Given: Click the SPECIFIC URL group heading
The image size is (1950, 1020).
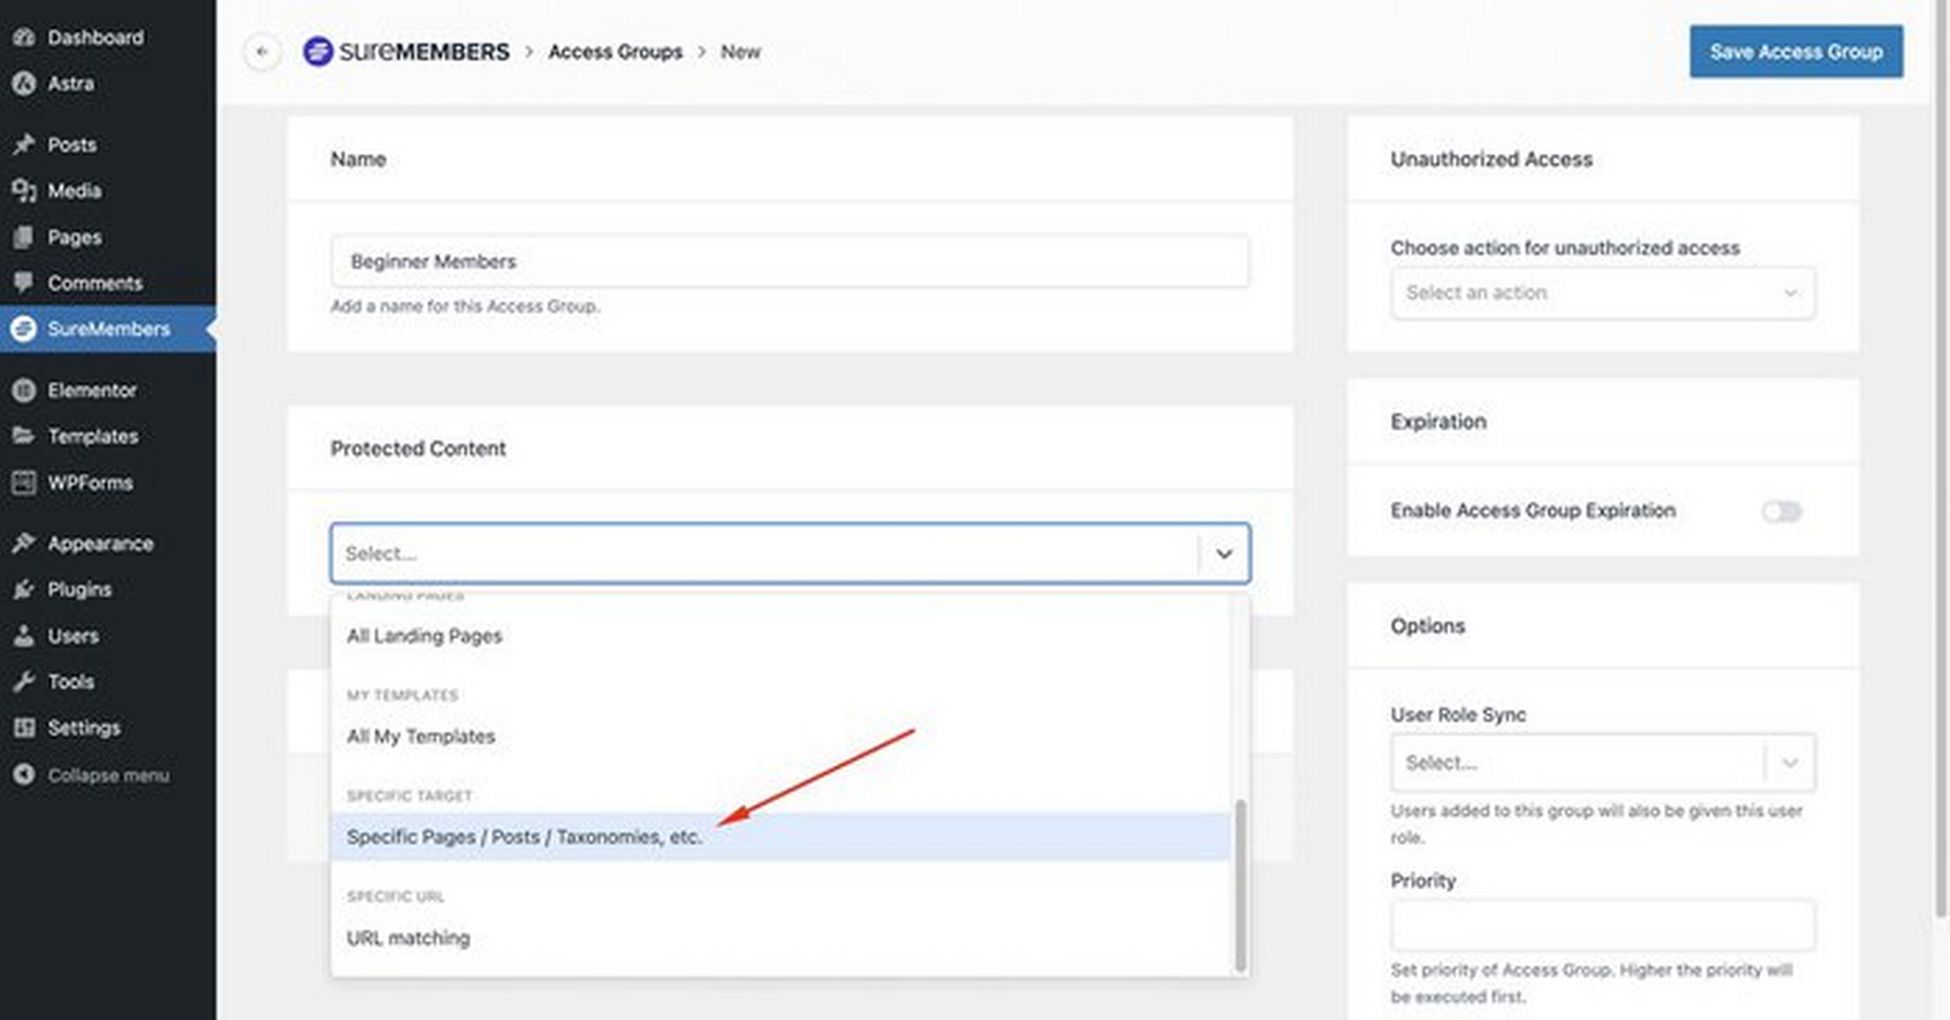Looking at the screenshot, I should 395,896.
